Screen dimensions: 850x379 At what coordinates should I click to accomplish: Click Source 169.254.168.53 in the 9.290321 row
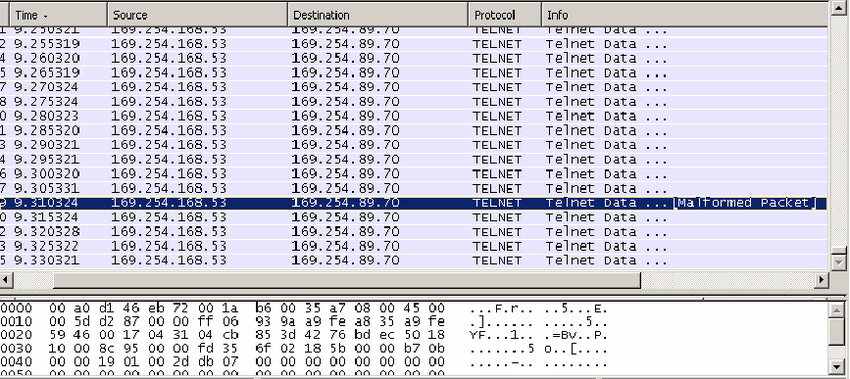tap(169, 145)
